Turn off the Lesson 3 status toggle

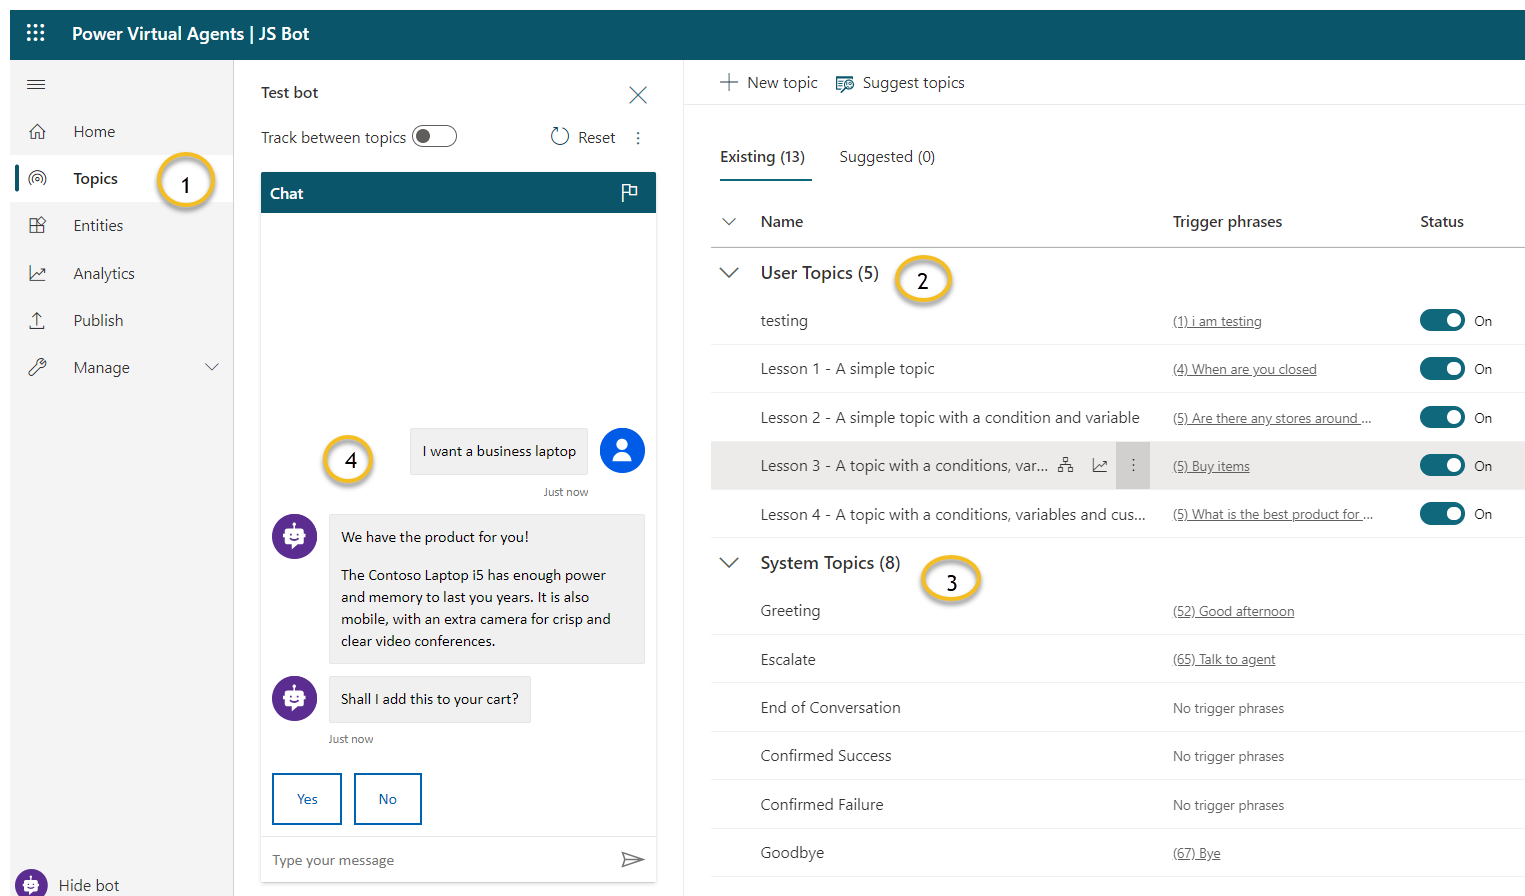[1442, 465]
